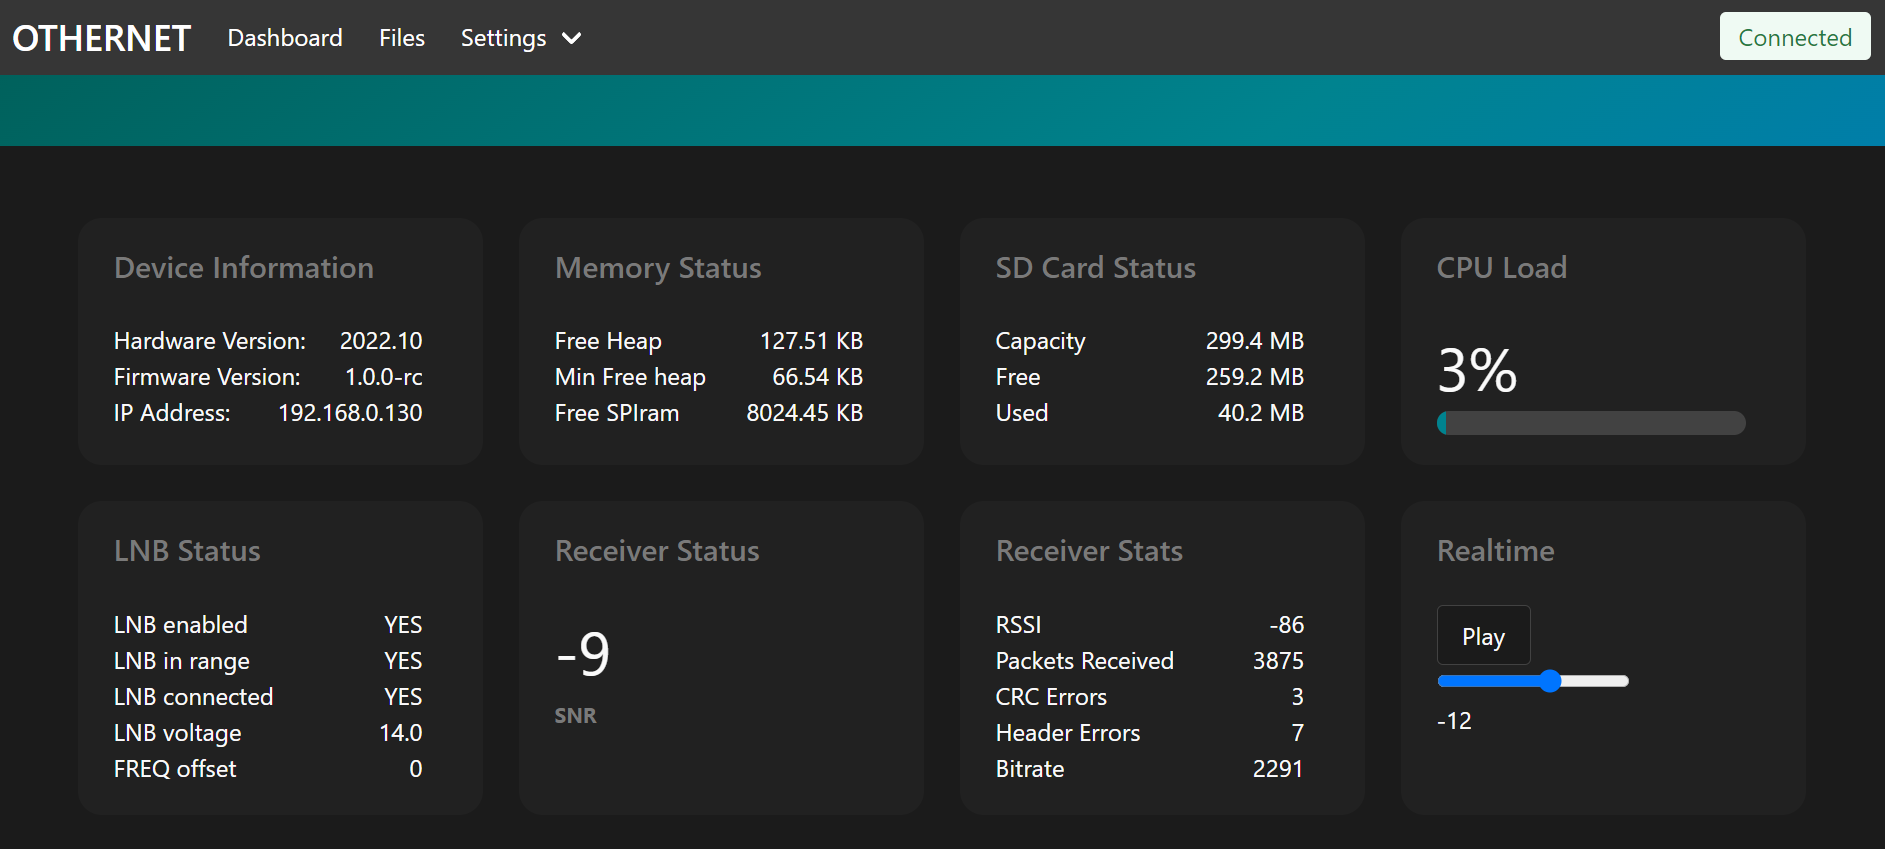
Task: Click the Connected status button
Action: coord(1795,37)
